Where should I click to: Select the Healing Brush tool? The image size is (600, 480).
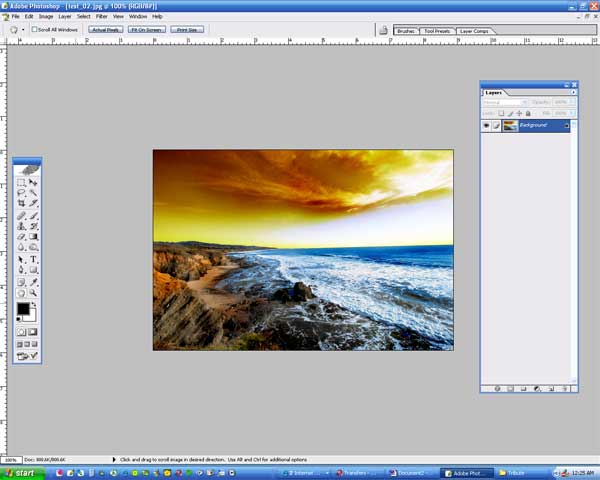tap(21, 216)
